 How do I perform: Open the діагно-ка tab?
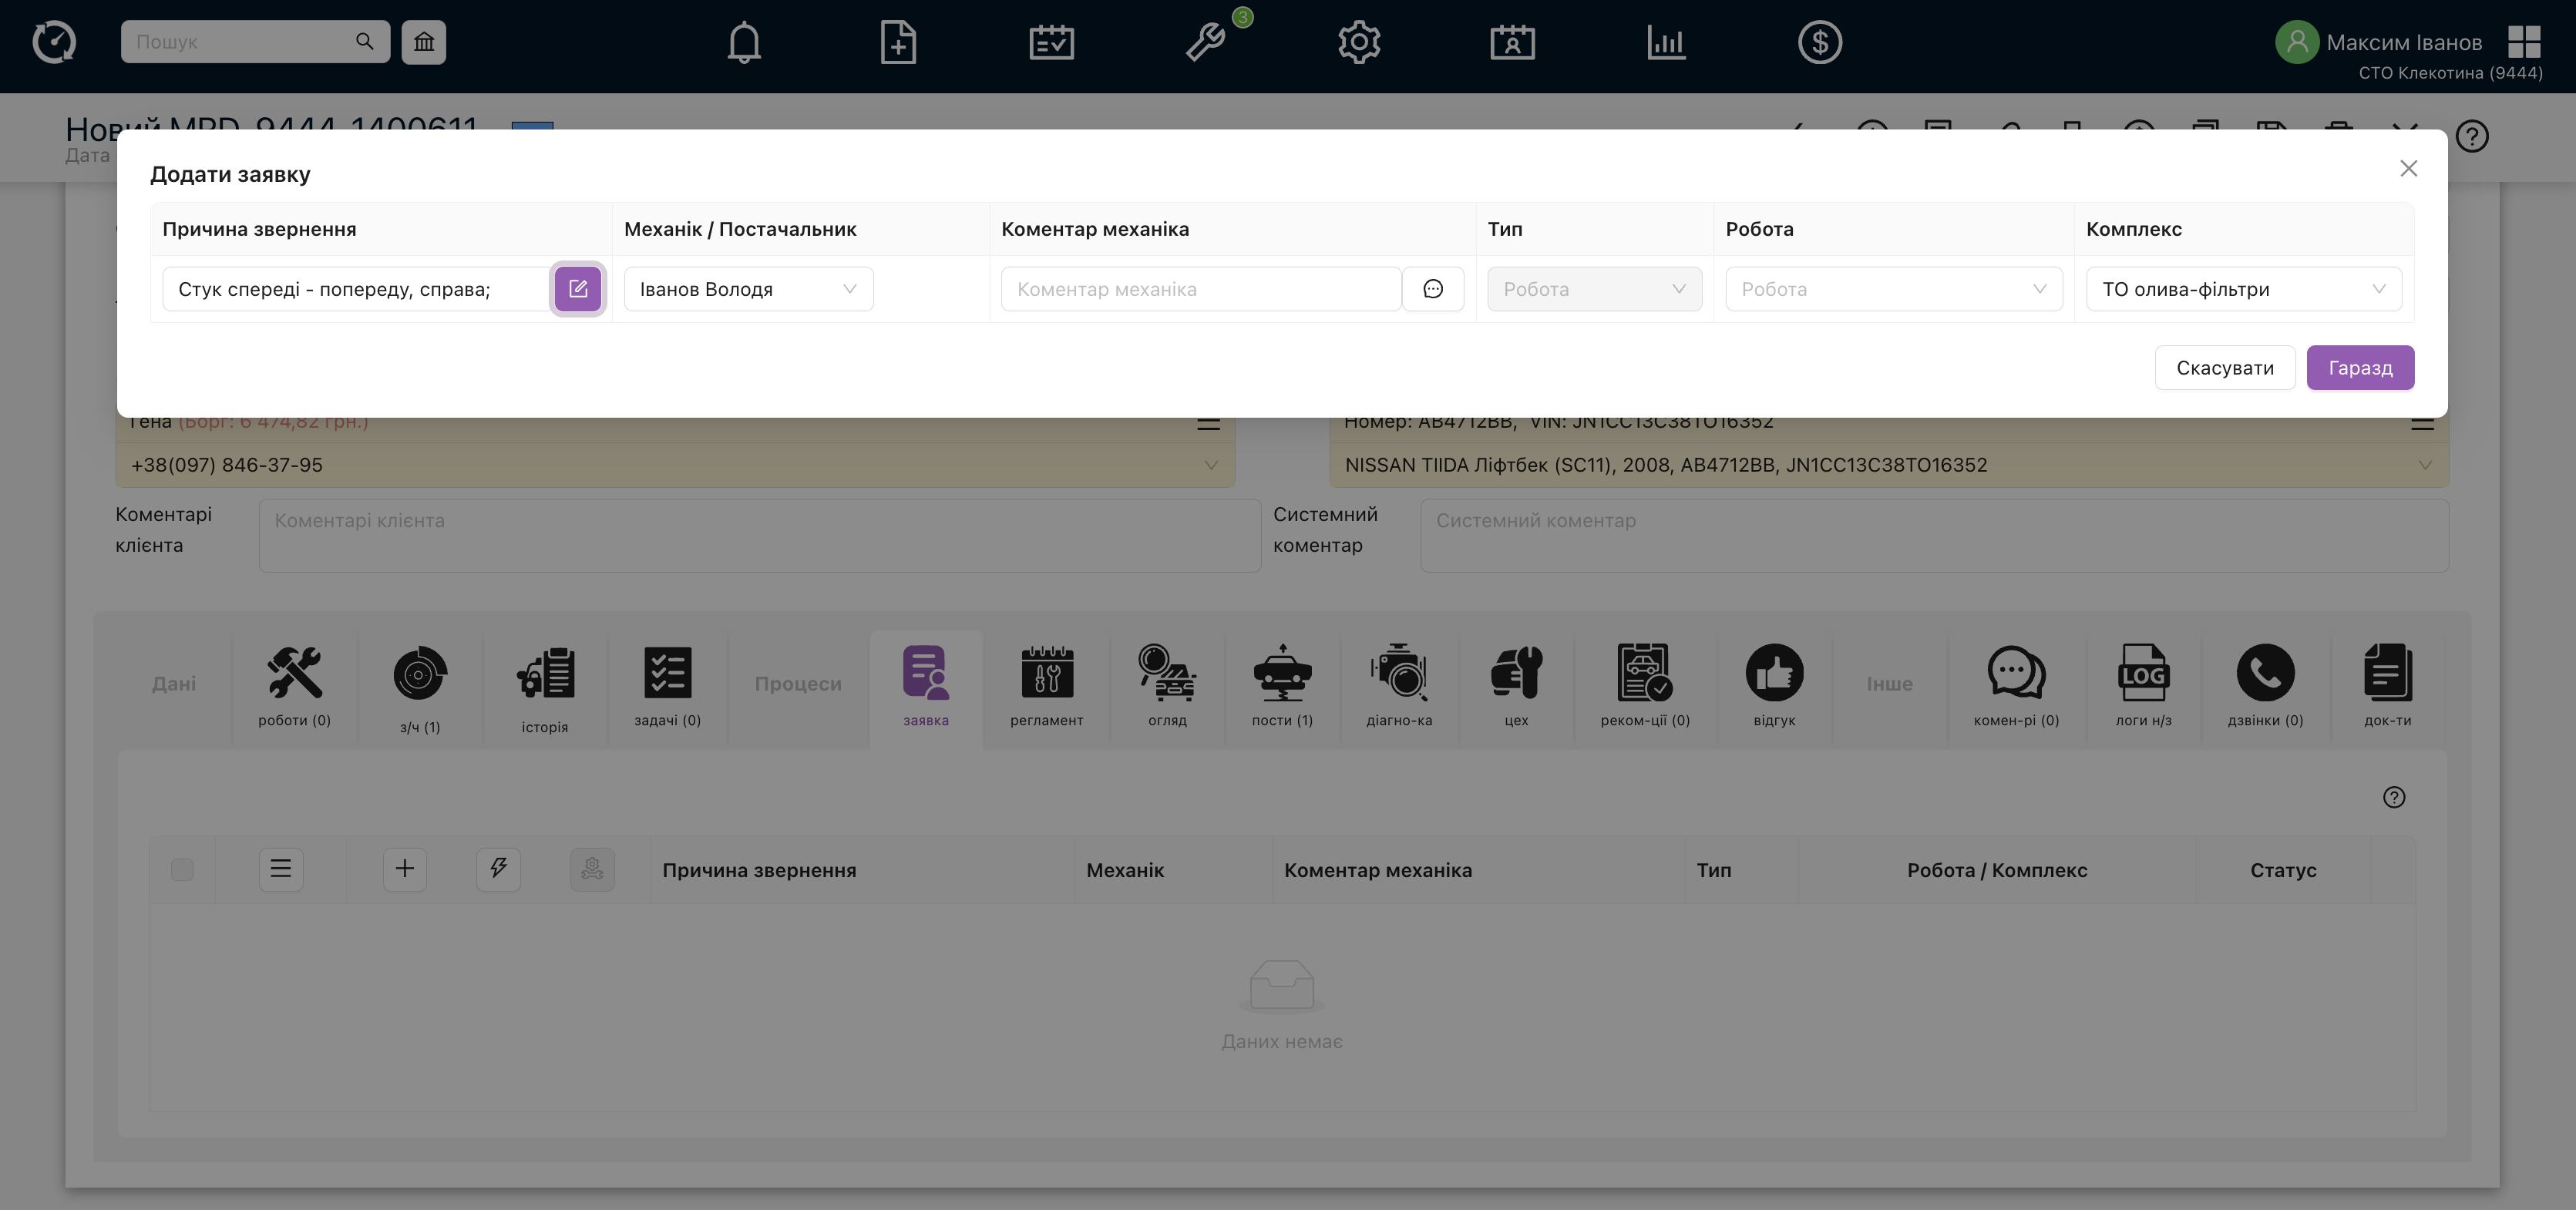pos(1399,686)
